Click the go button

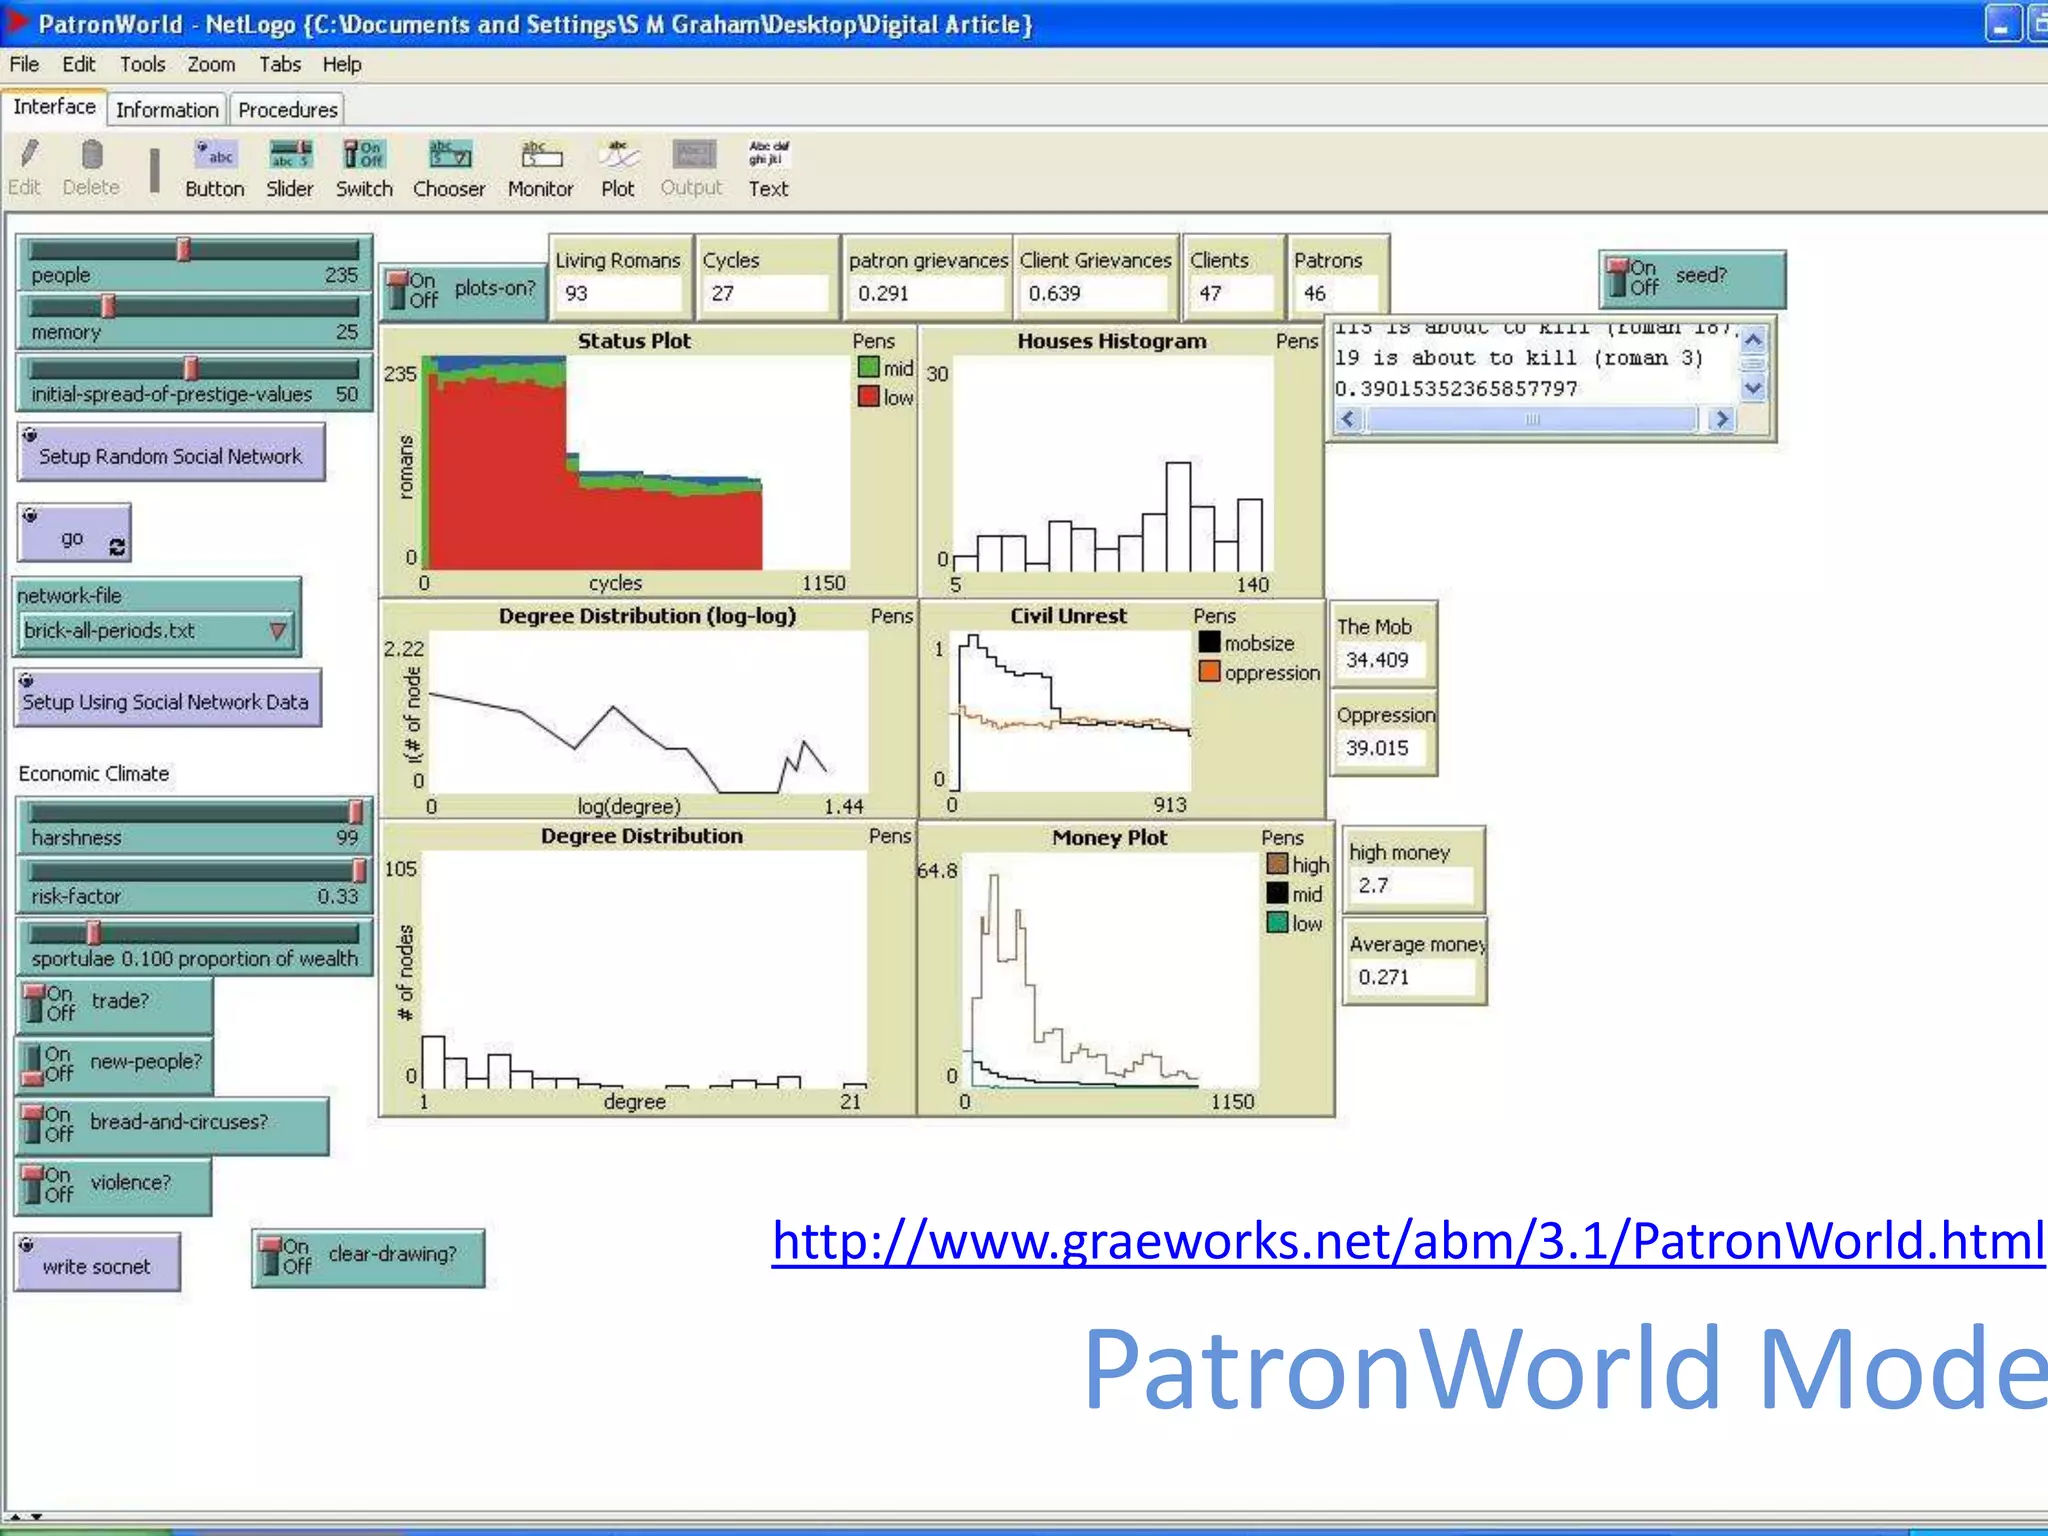coord(74,533)
